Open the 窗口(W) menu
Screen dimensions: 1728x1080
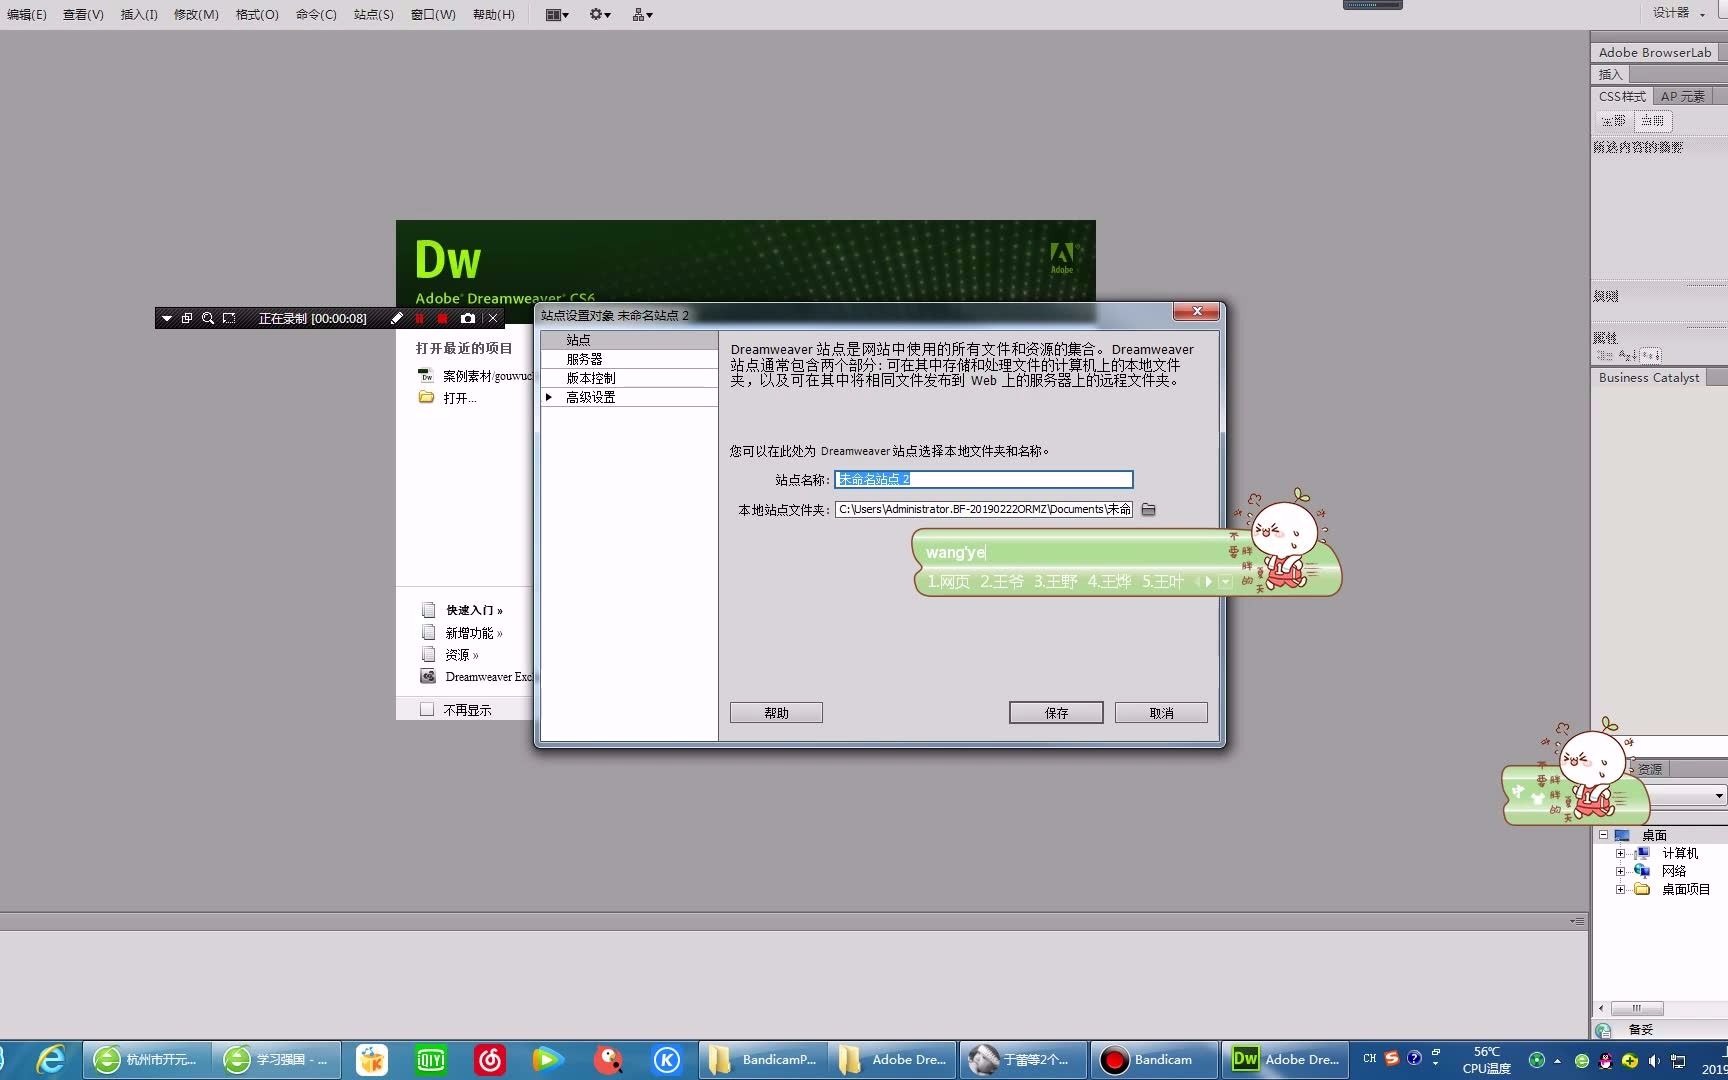tap(433, 14)
